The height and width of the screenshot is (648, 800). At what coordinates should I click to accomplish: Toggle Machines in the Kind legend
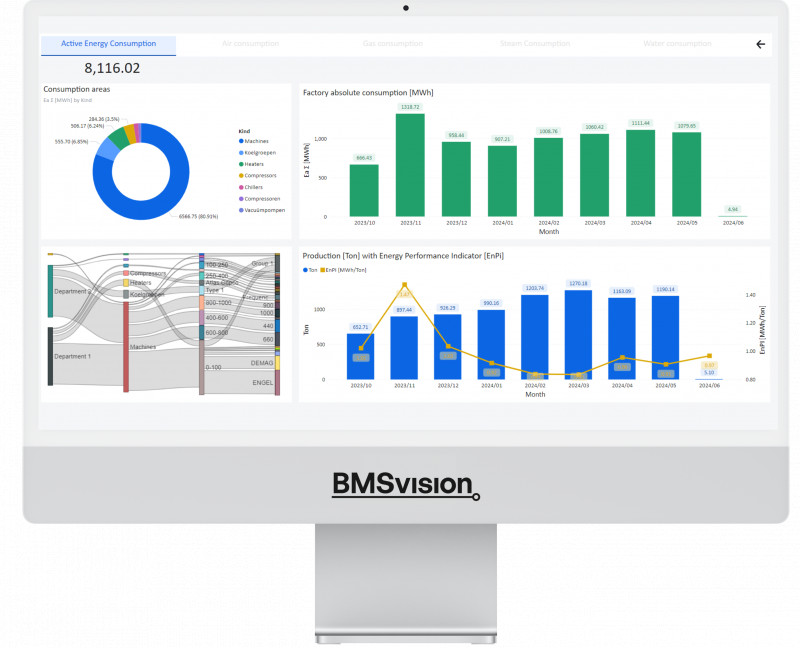tap(257, 141)
